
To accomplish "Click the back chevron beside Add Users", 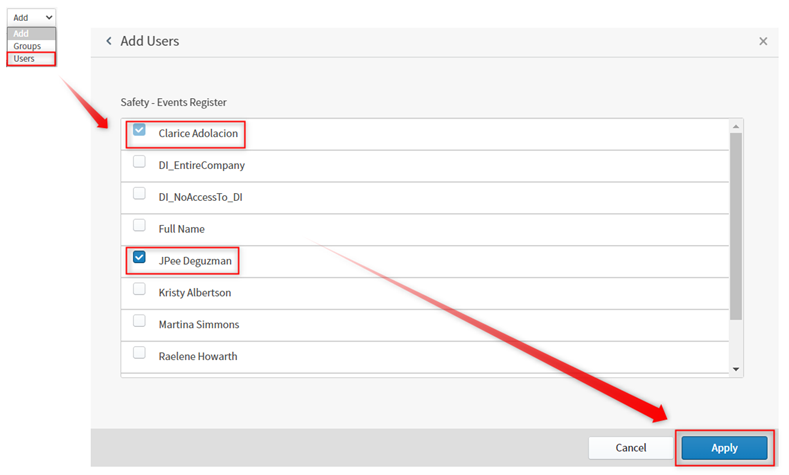I will click(108, 41).
